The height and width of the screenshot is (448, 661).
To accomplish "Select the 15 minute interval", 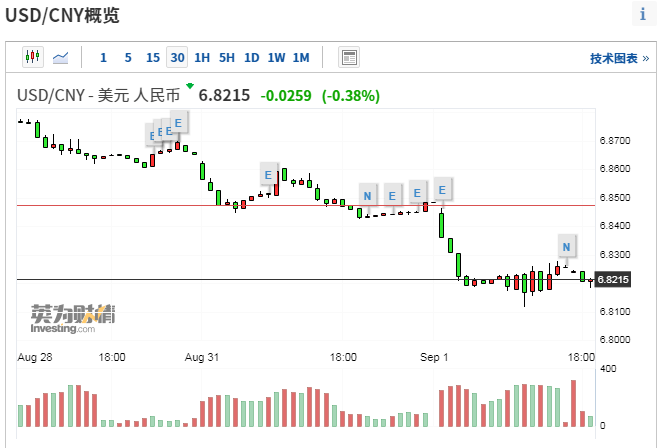I will (152, 57).
